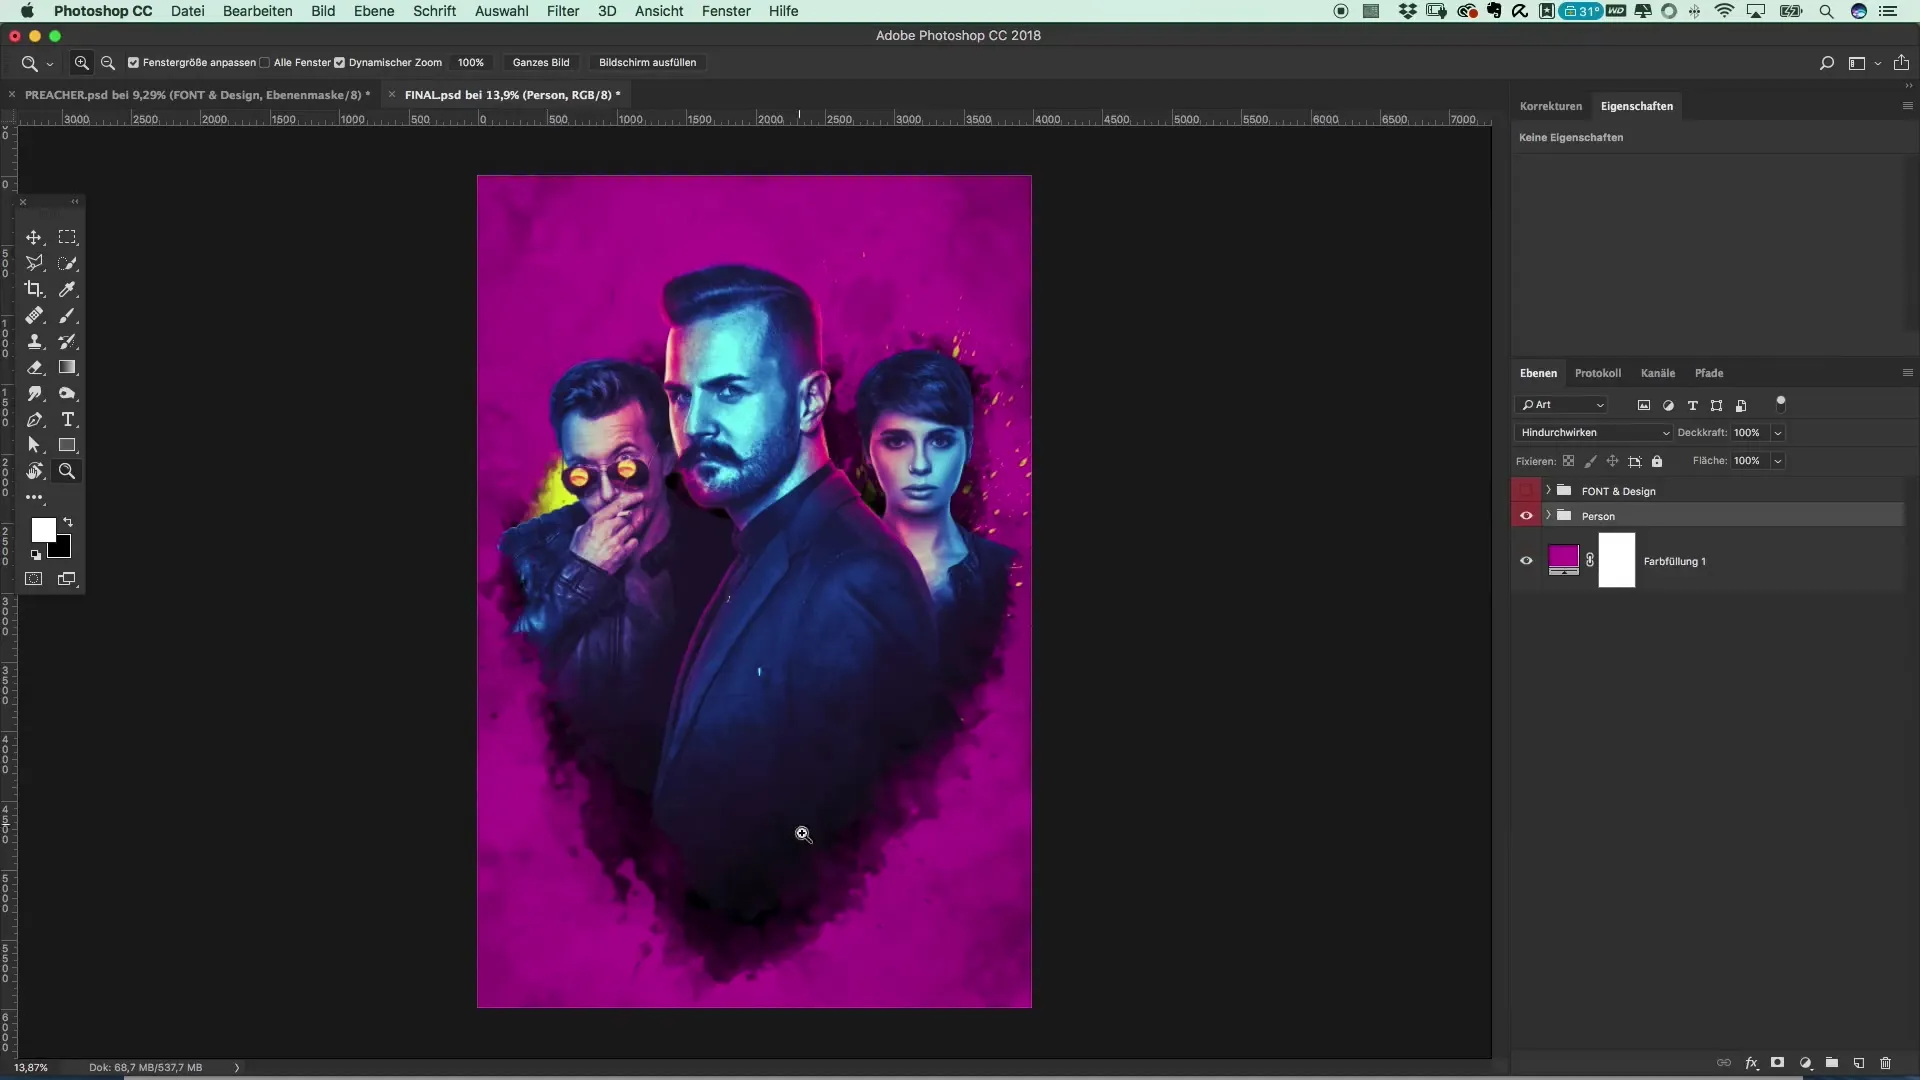Select the Healing Brush tool
Viewport: 1920px width, 1080px height.
pyautogui.click(x=34, y=315)
